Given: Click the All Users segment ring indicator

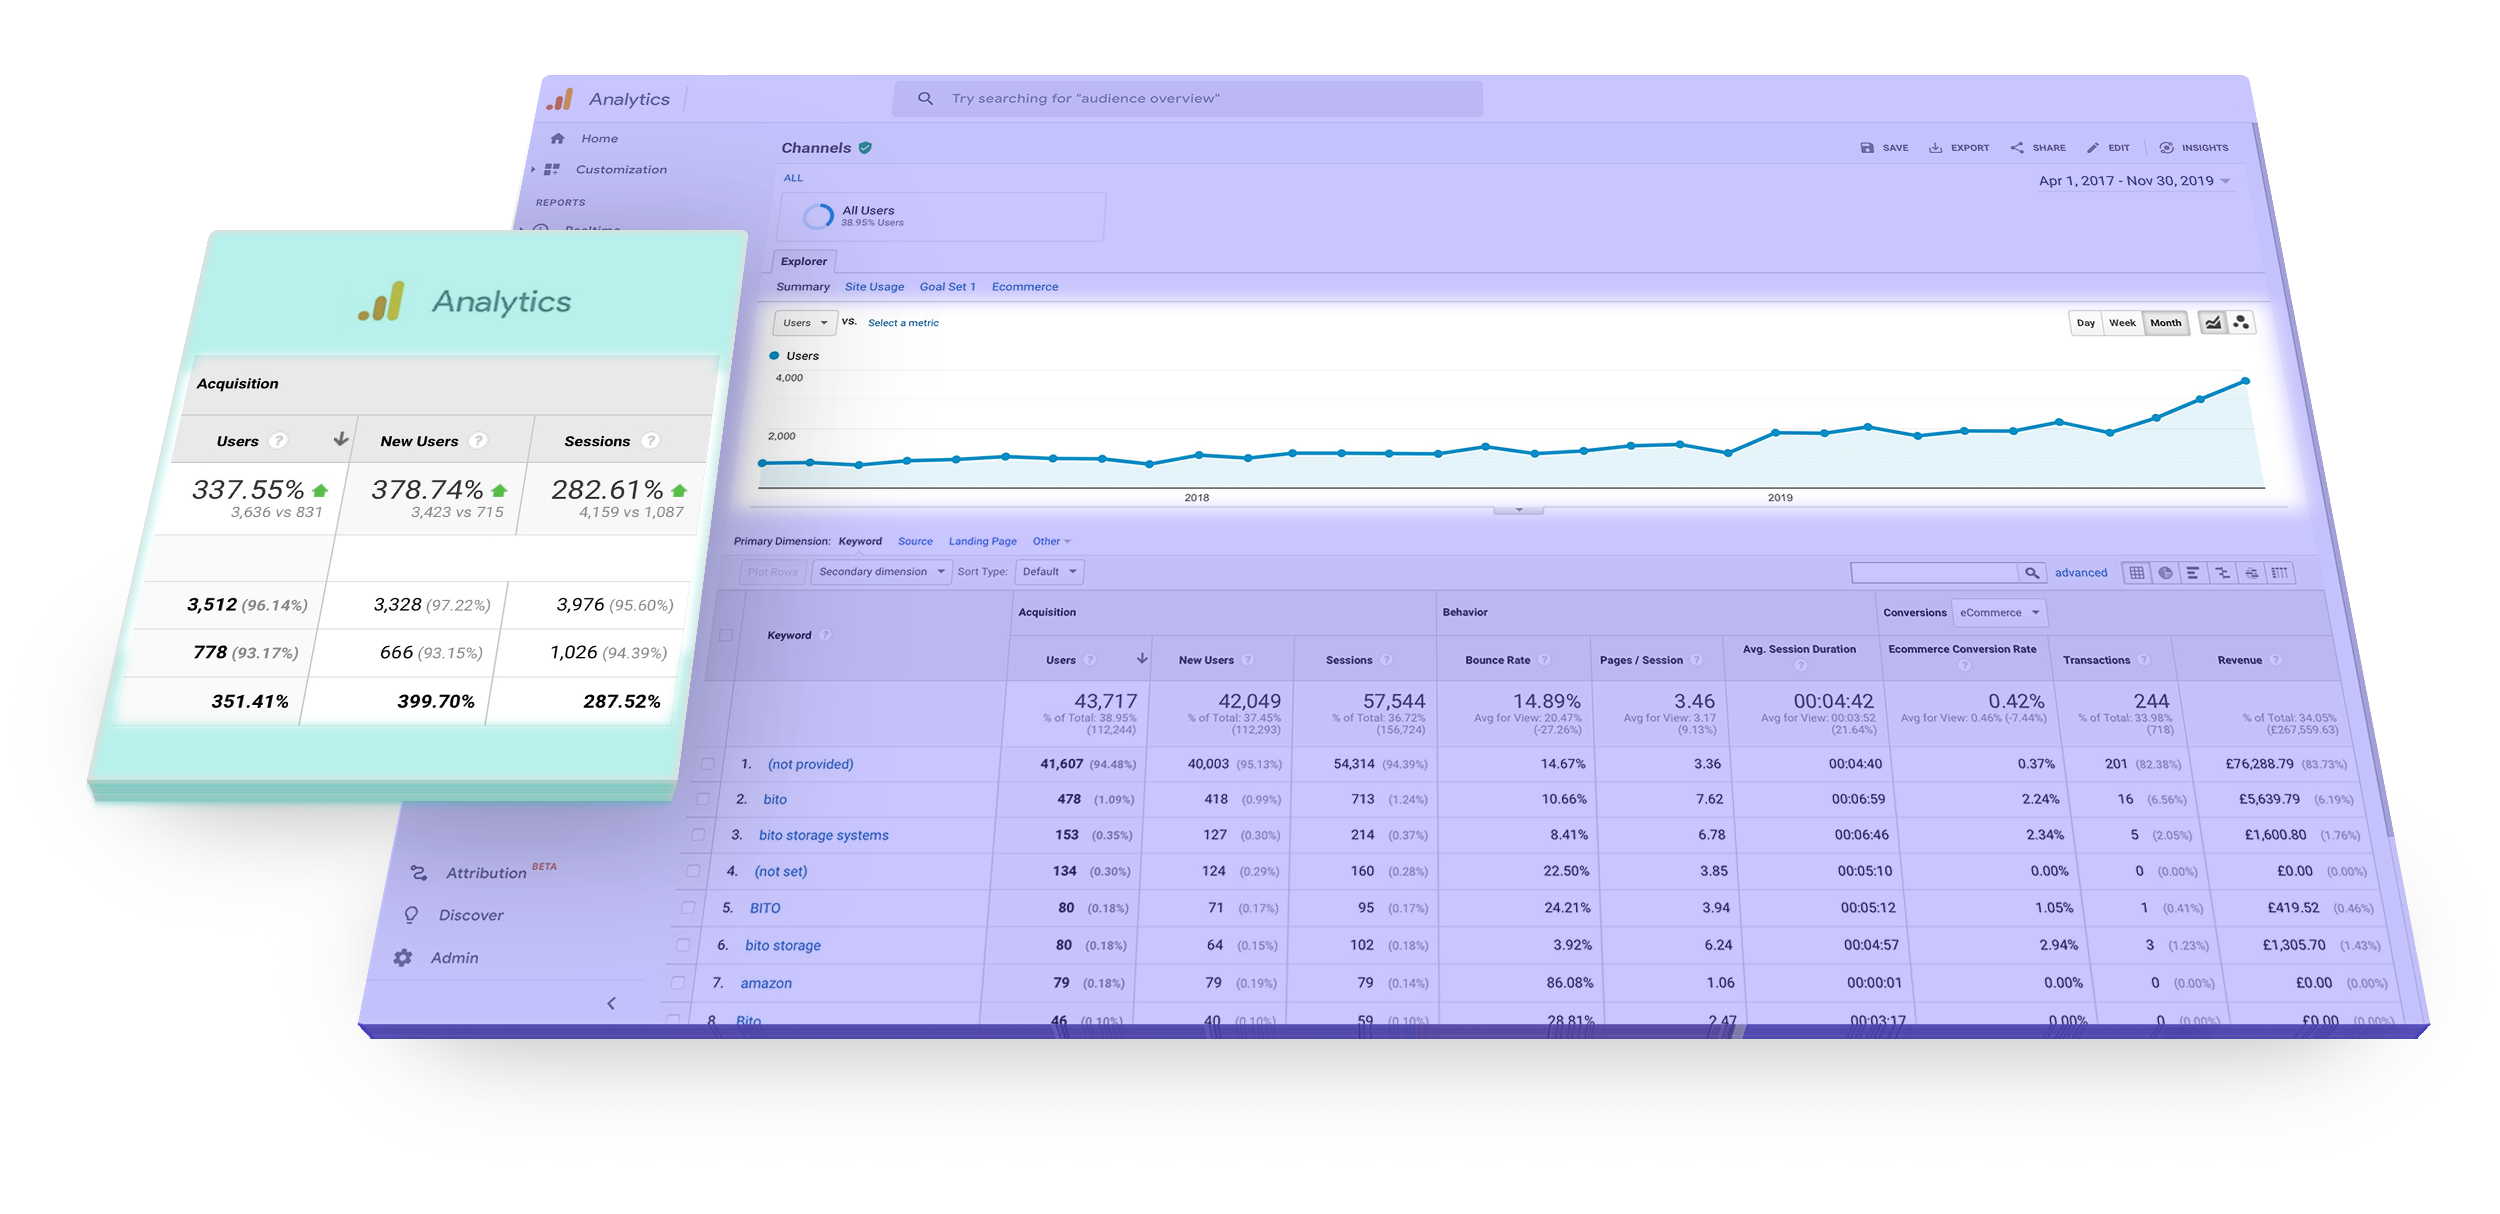Looking at the screenshot, I should (818, 216).
